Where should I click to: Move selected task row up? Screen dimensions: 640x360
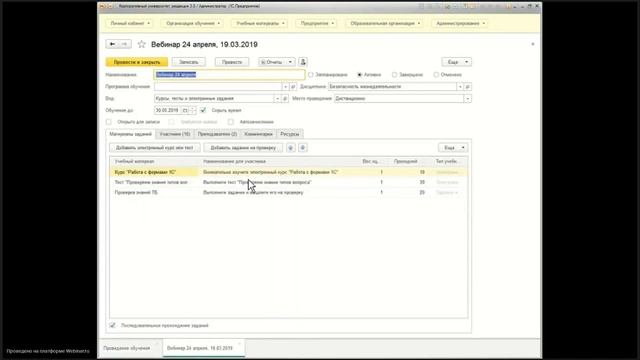[x=291, y=148]
